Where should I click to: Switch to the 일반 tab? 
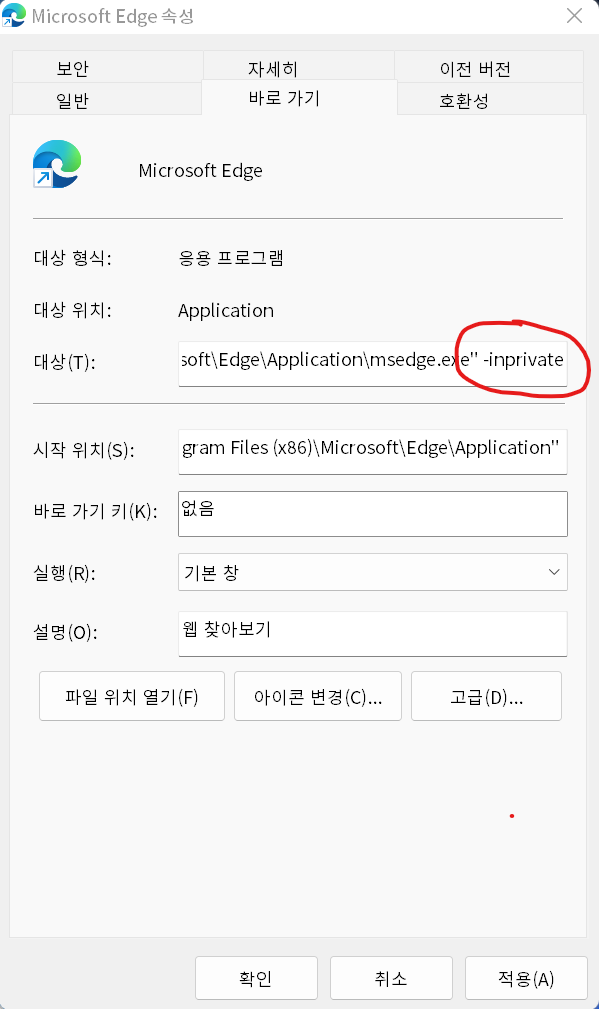click(107, 99)
